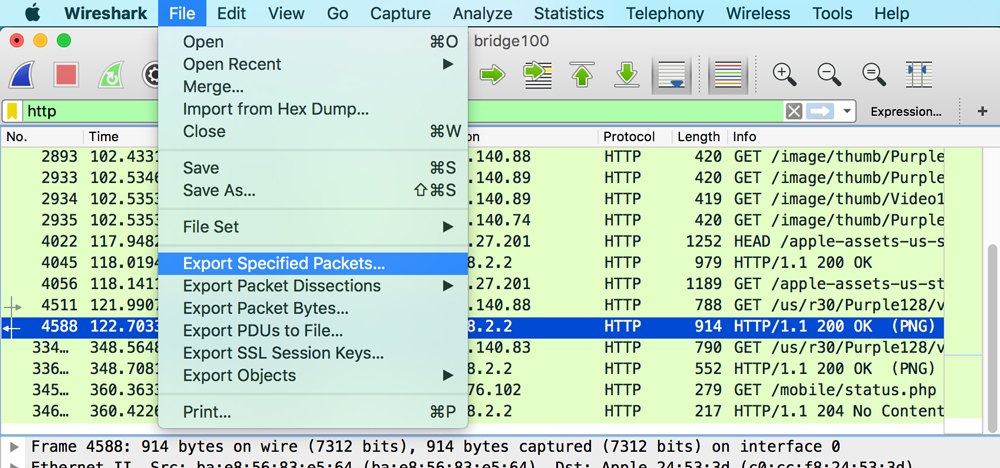Start capture with the blue shark fin icon

[x=21, y=75]
